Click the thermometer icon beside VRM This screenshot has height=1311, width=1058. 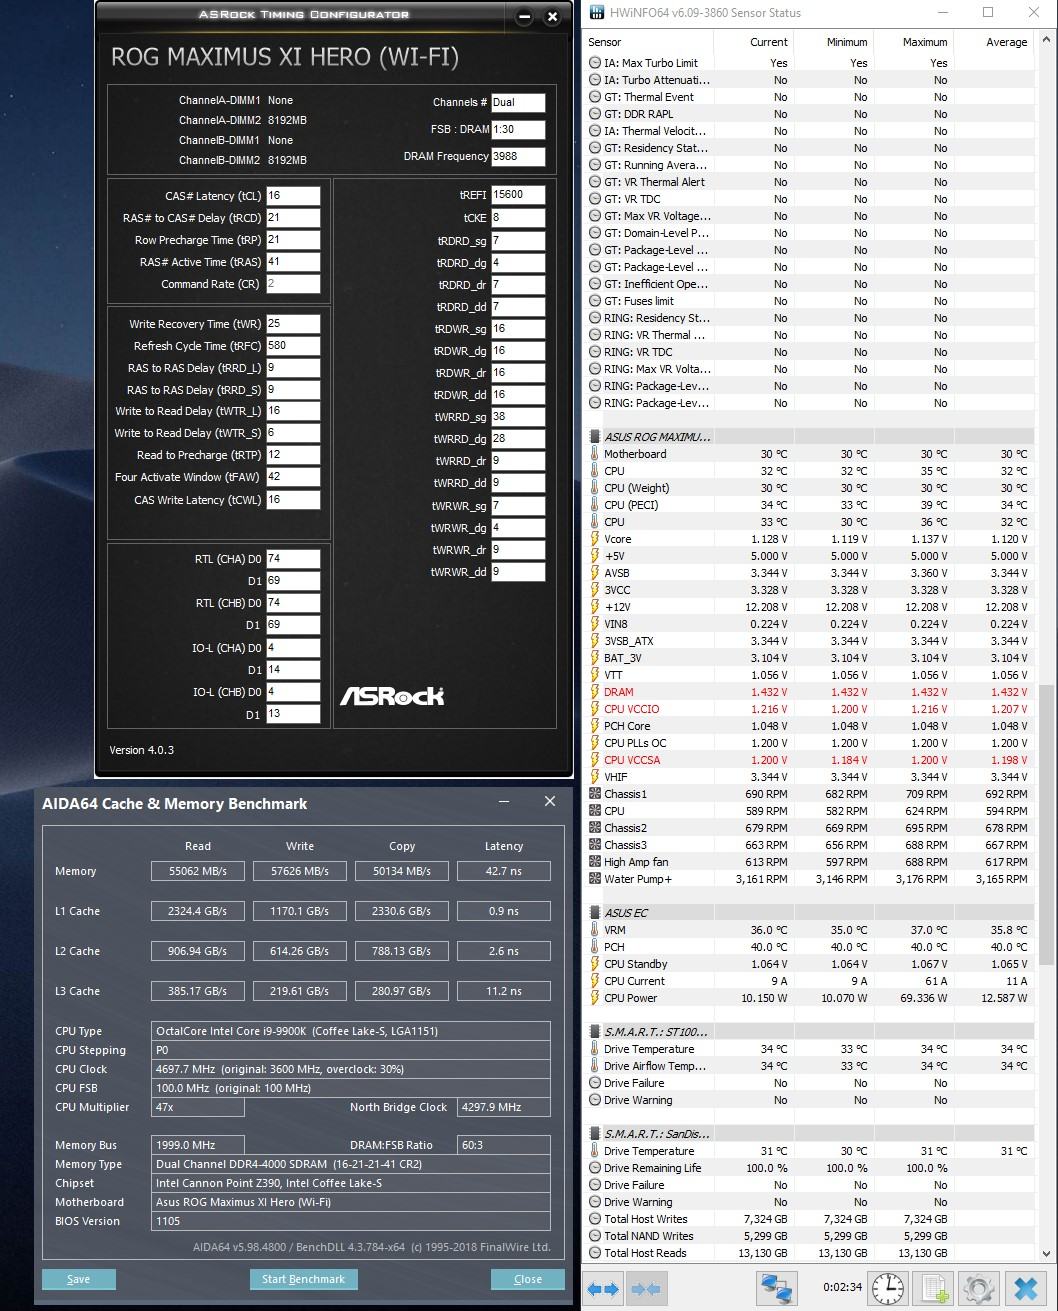595,930
